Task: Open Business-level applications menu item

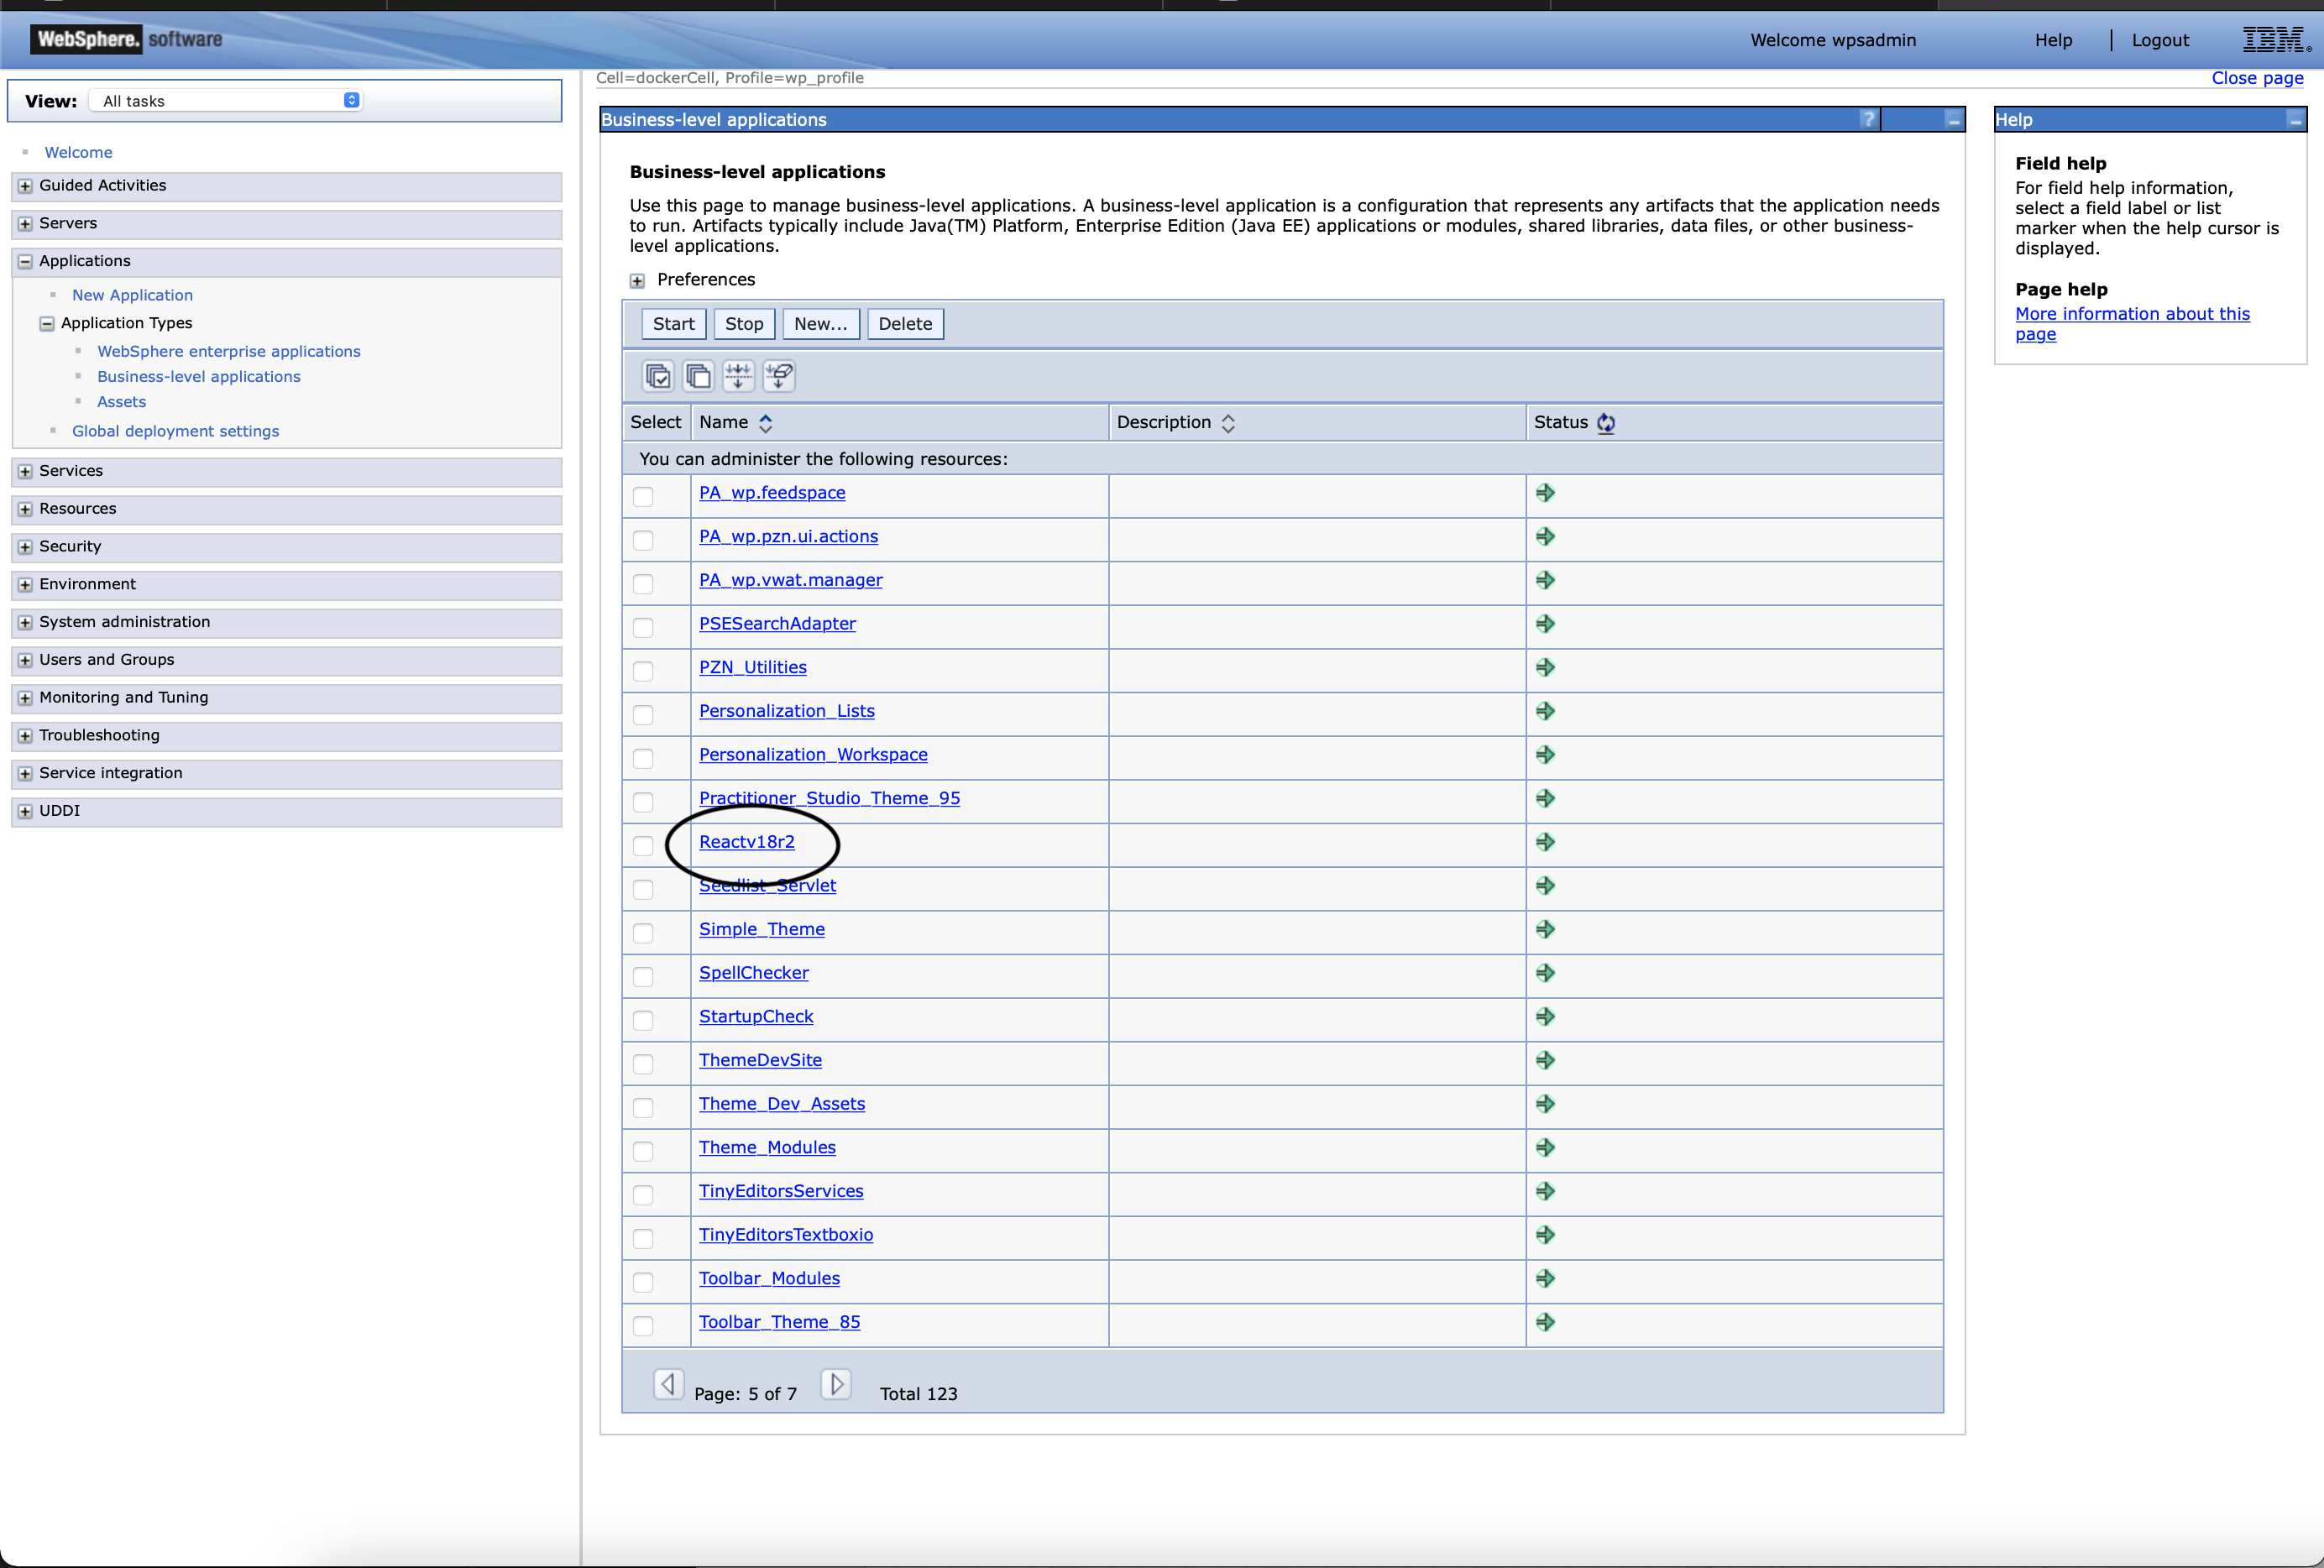Action: pyautogui.click(x=200, y=376)
